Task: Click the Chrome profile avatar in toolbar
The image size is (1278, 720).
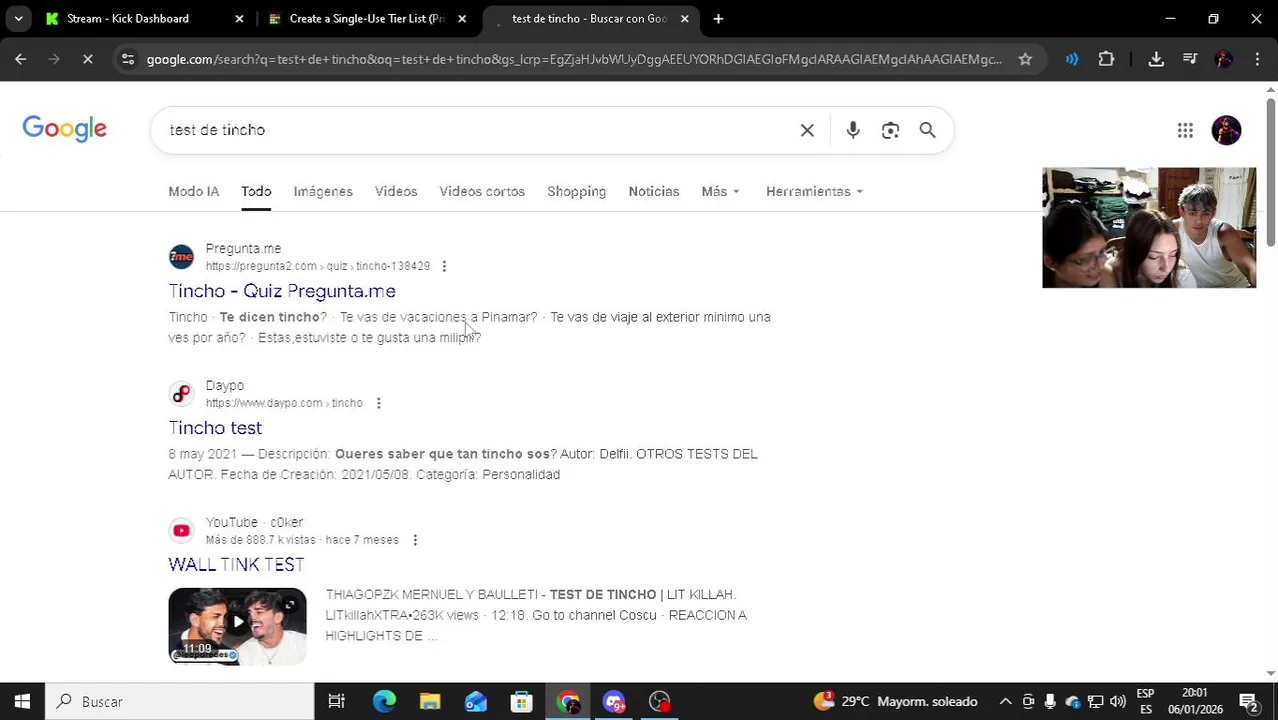Action: coord(1224,59)
